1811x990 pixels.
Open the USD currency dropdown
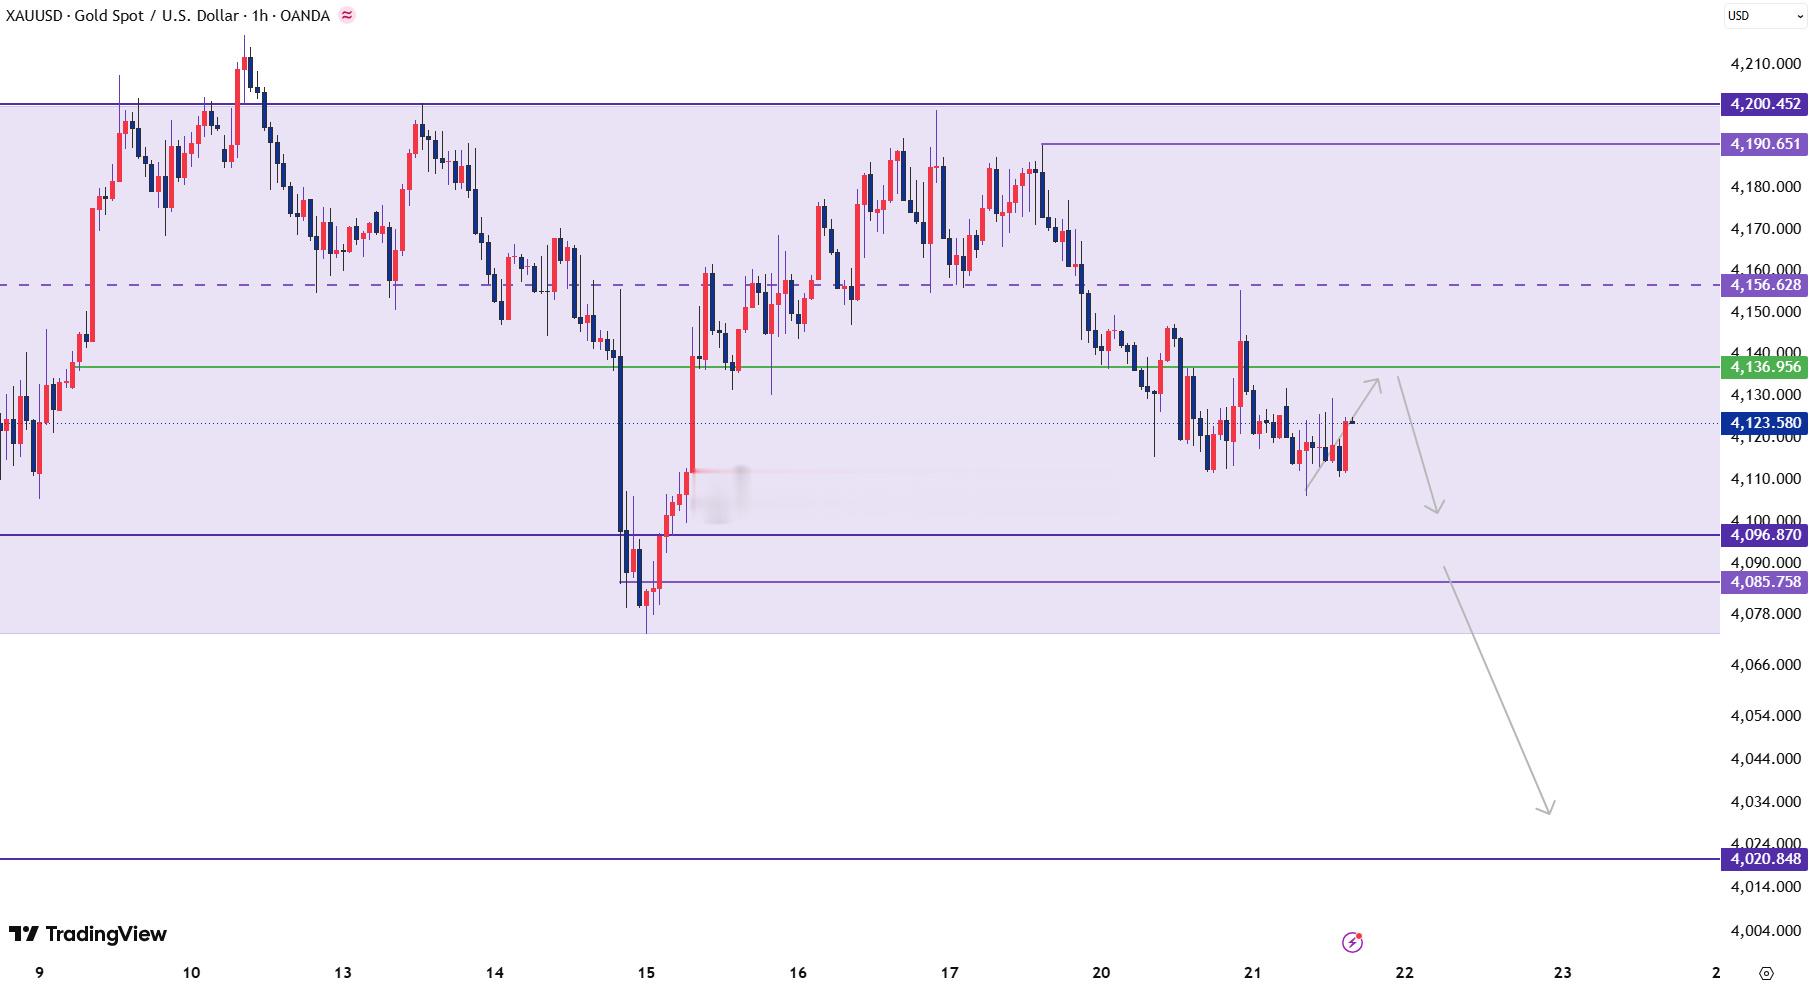click(1764, 15)
